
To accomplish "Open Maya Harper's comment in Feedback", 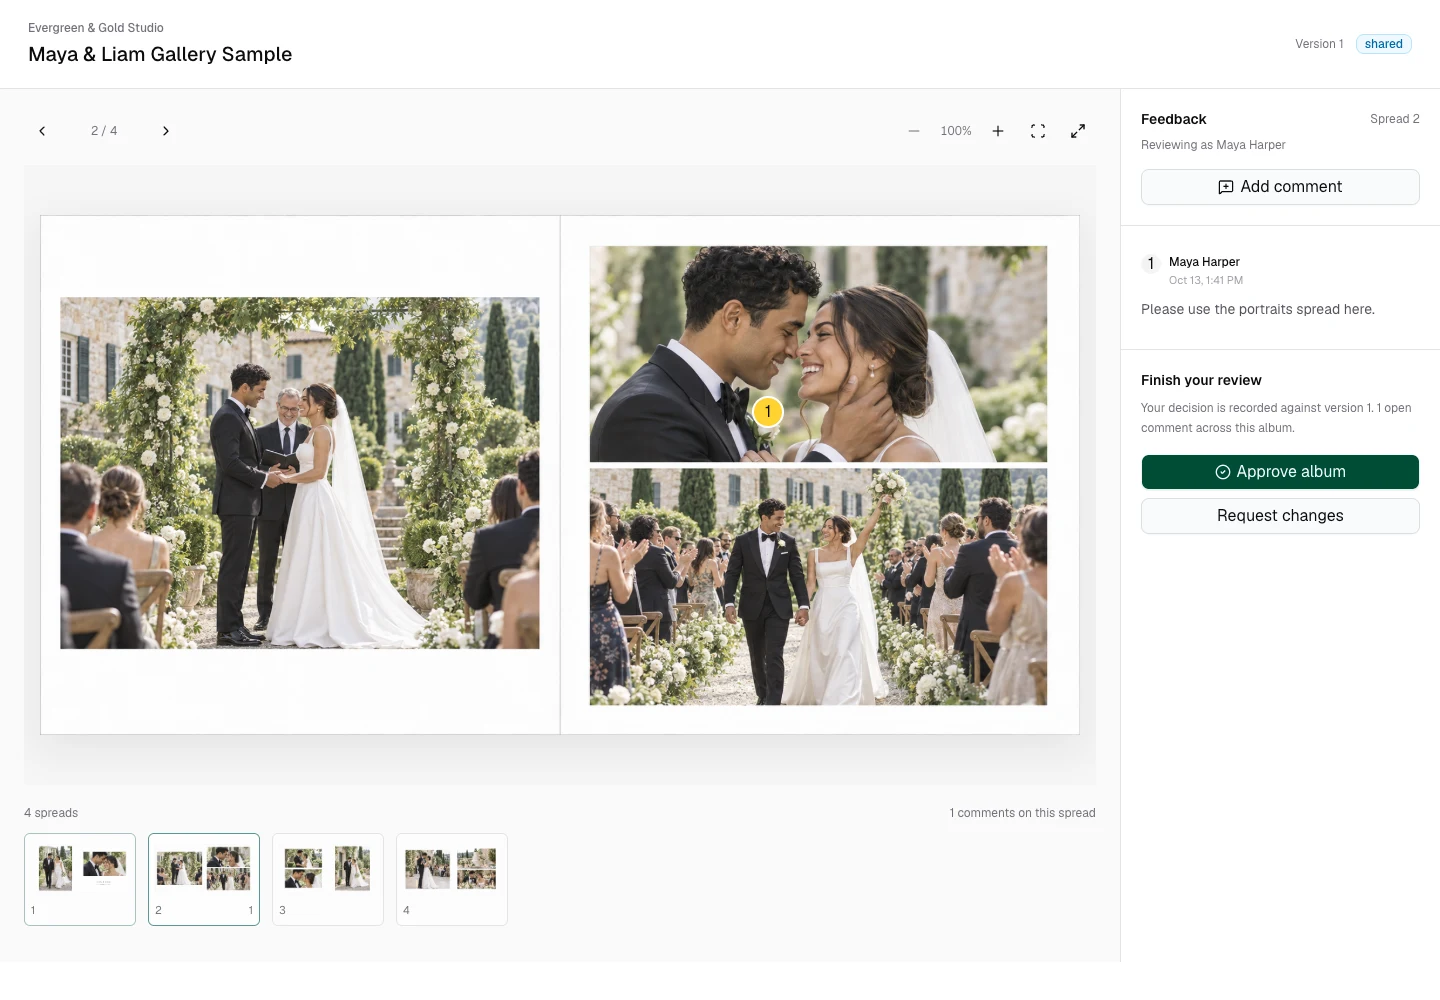I will (x=1280, y=286).
